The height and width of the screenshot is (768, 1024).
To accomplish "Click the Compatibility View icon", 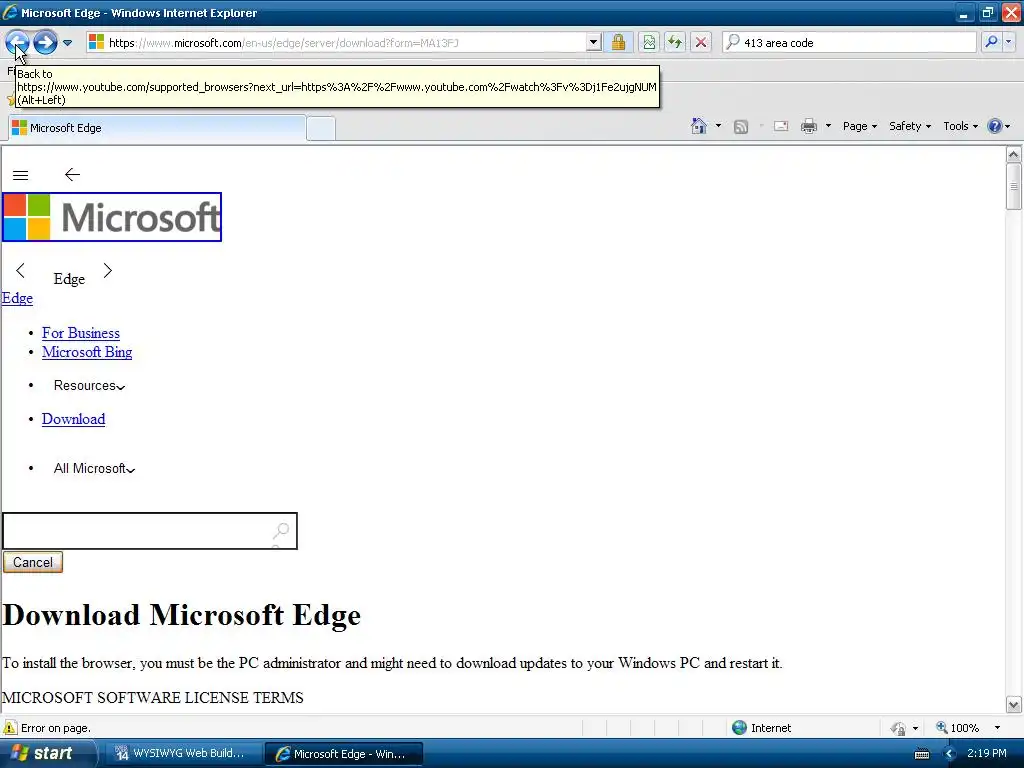I will pyautogui.click(x=649, y=43).
